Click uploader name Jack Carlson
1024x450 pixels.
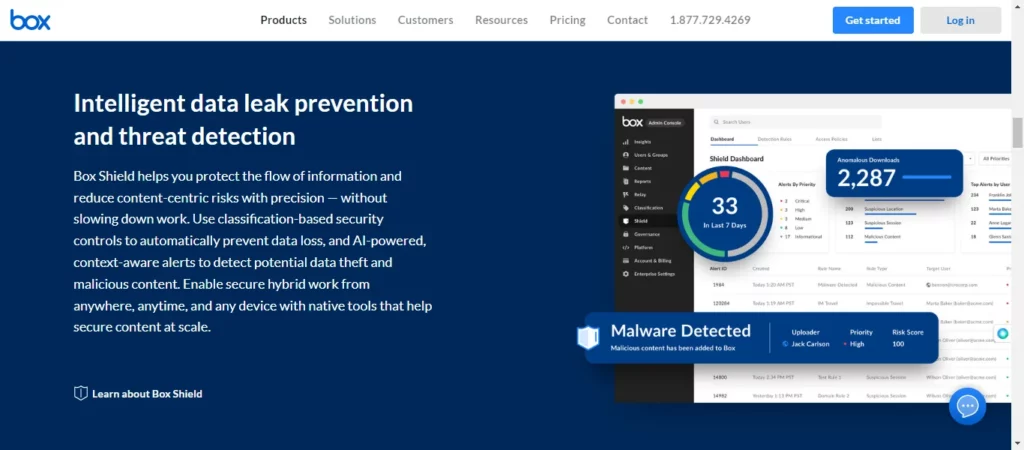810,344
